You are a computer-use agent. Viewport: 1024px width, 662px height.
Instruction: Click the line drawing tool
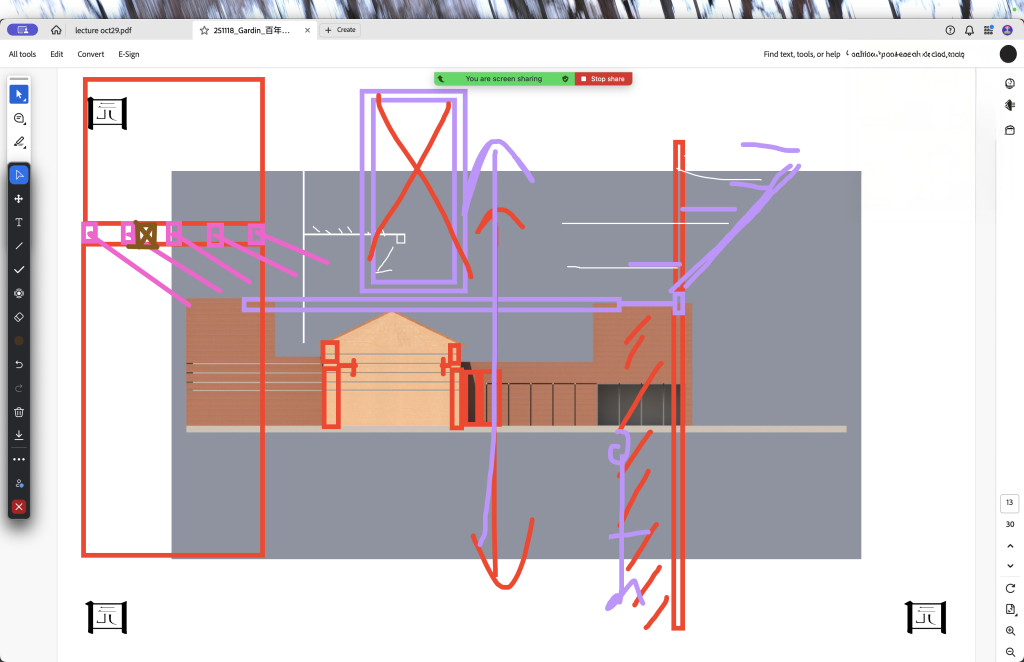[19, 246]
